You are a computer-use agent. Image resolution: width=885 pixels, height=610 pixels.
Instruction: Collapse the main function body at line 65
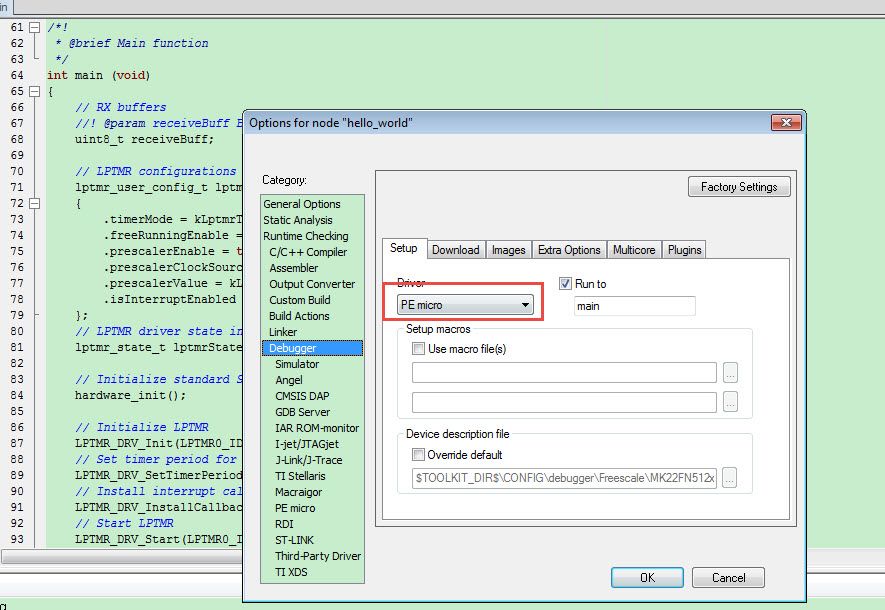pos(34,91)
